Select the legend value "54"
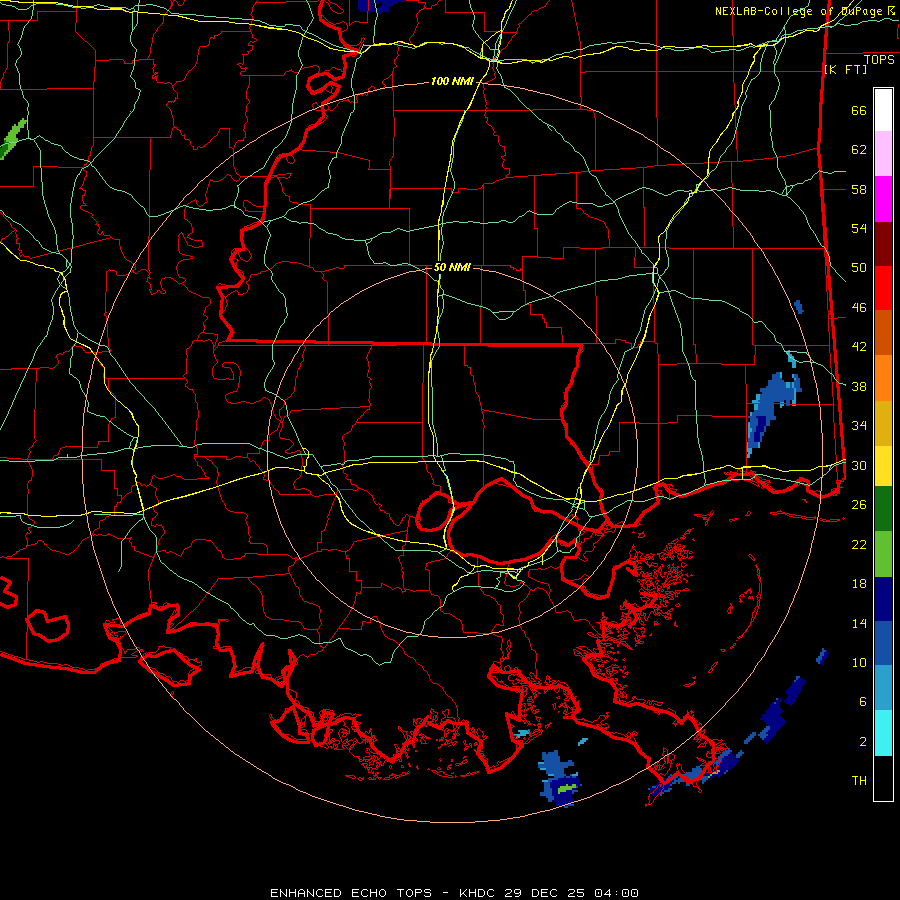 [x=859, y=228]
